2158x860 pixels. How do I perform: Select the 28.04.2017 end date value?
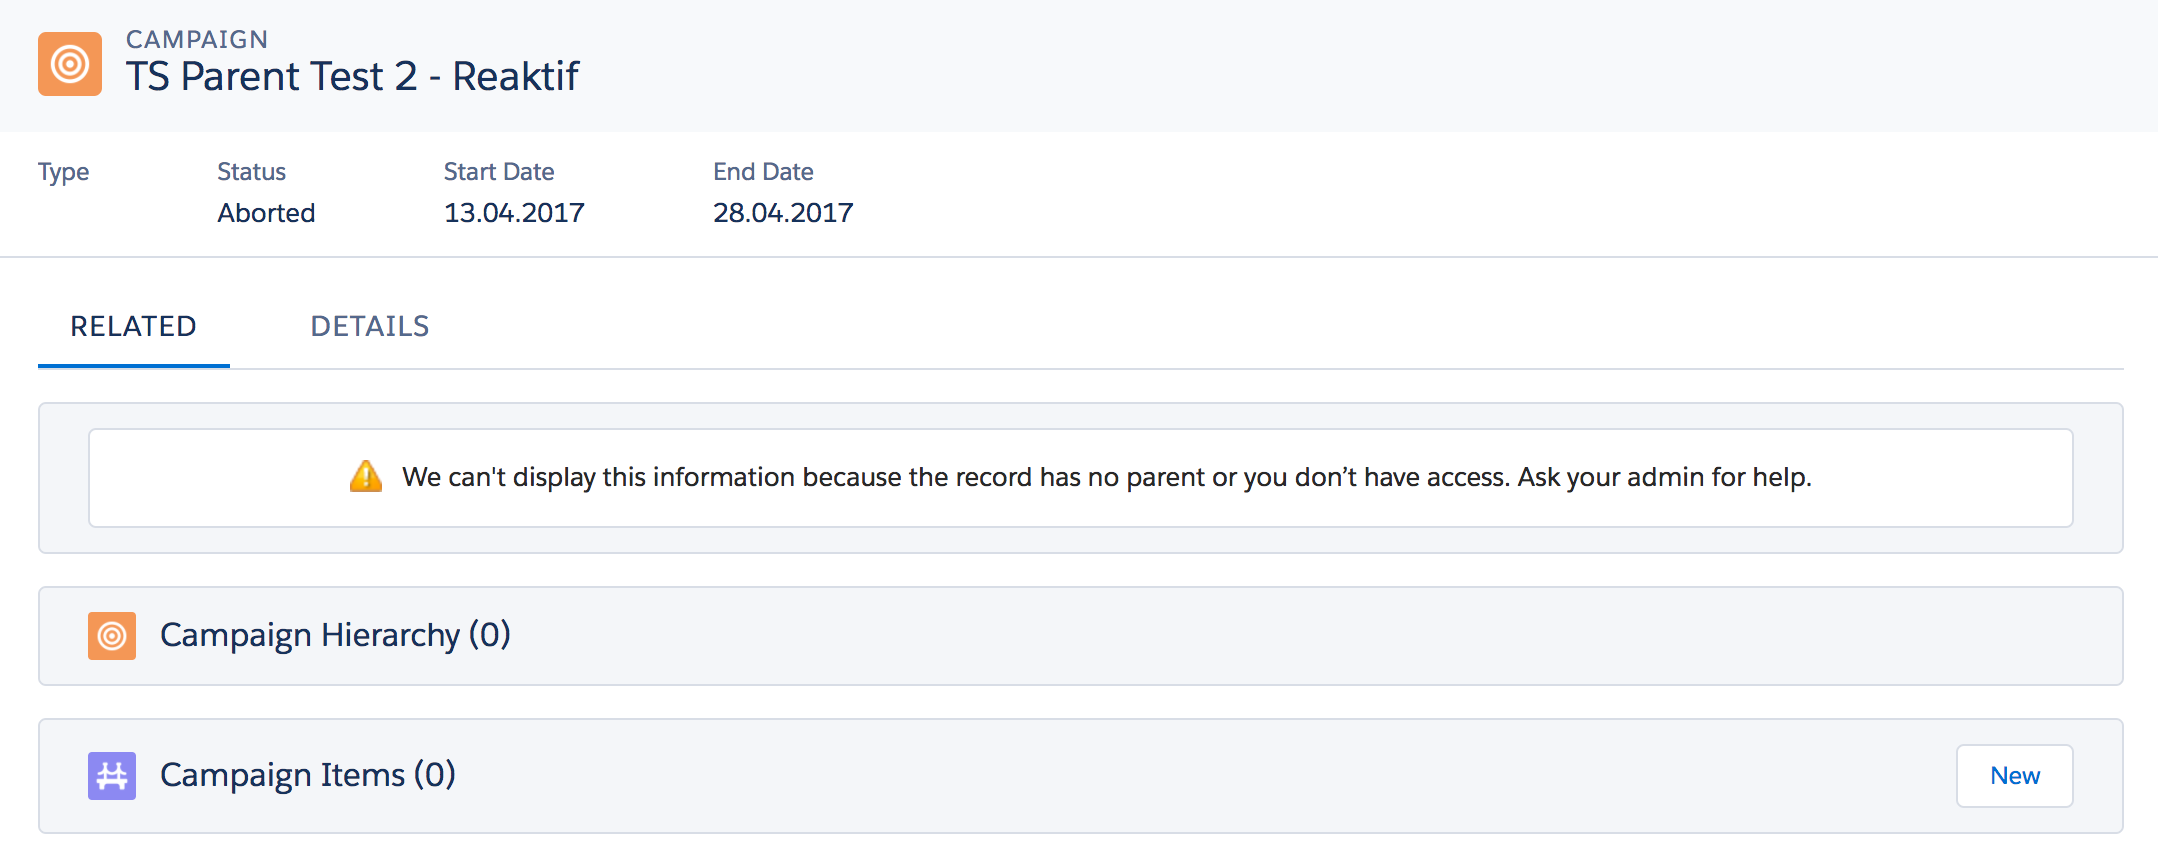point(783,213)
